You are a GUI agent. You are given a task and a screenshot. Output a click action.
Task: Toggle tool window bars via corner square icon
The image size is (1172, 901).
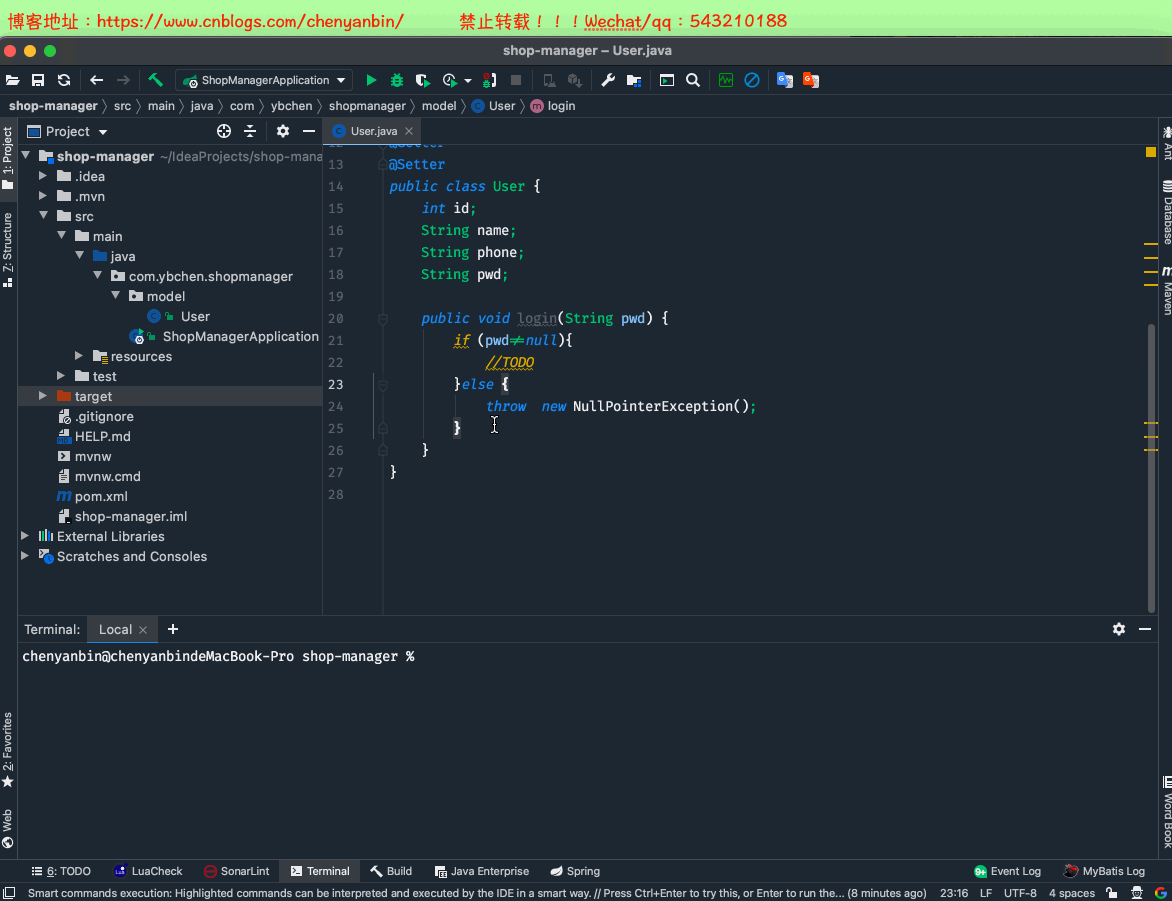tap(9, 893)
